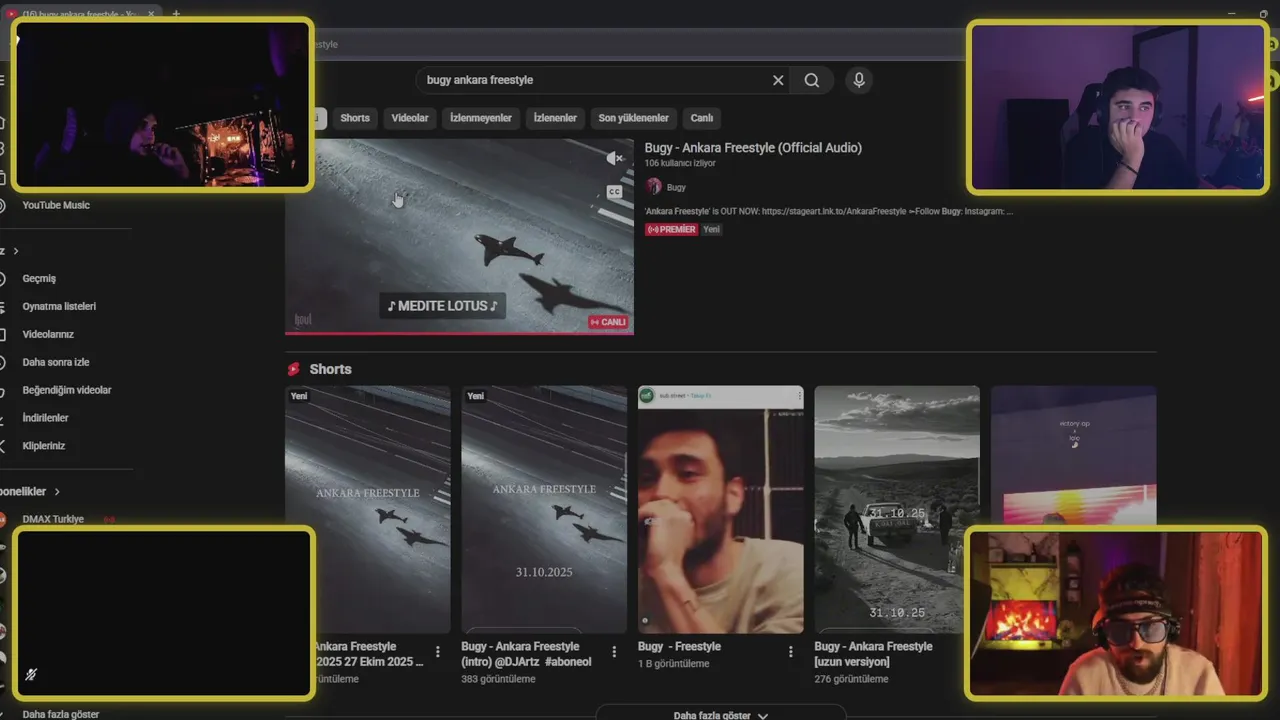
Task: Click the PREMİER badge
Action: [671, 229]
